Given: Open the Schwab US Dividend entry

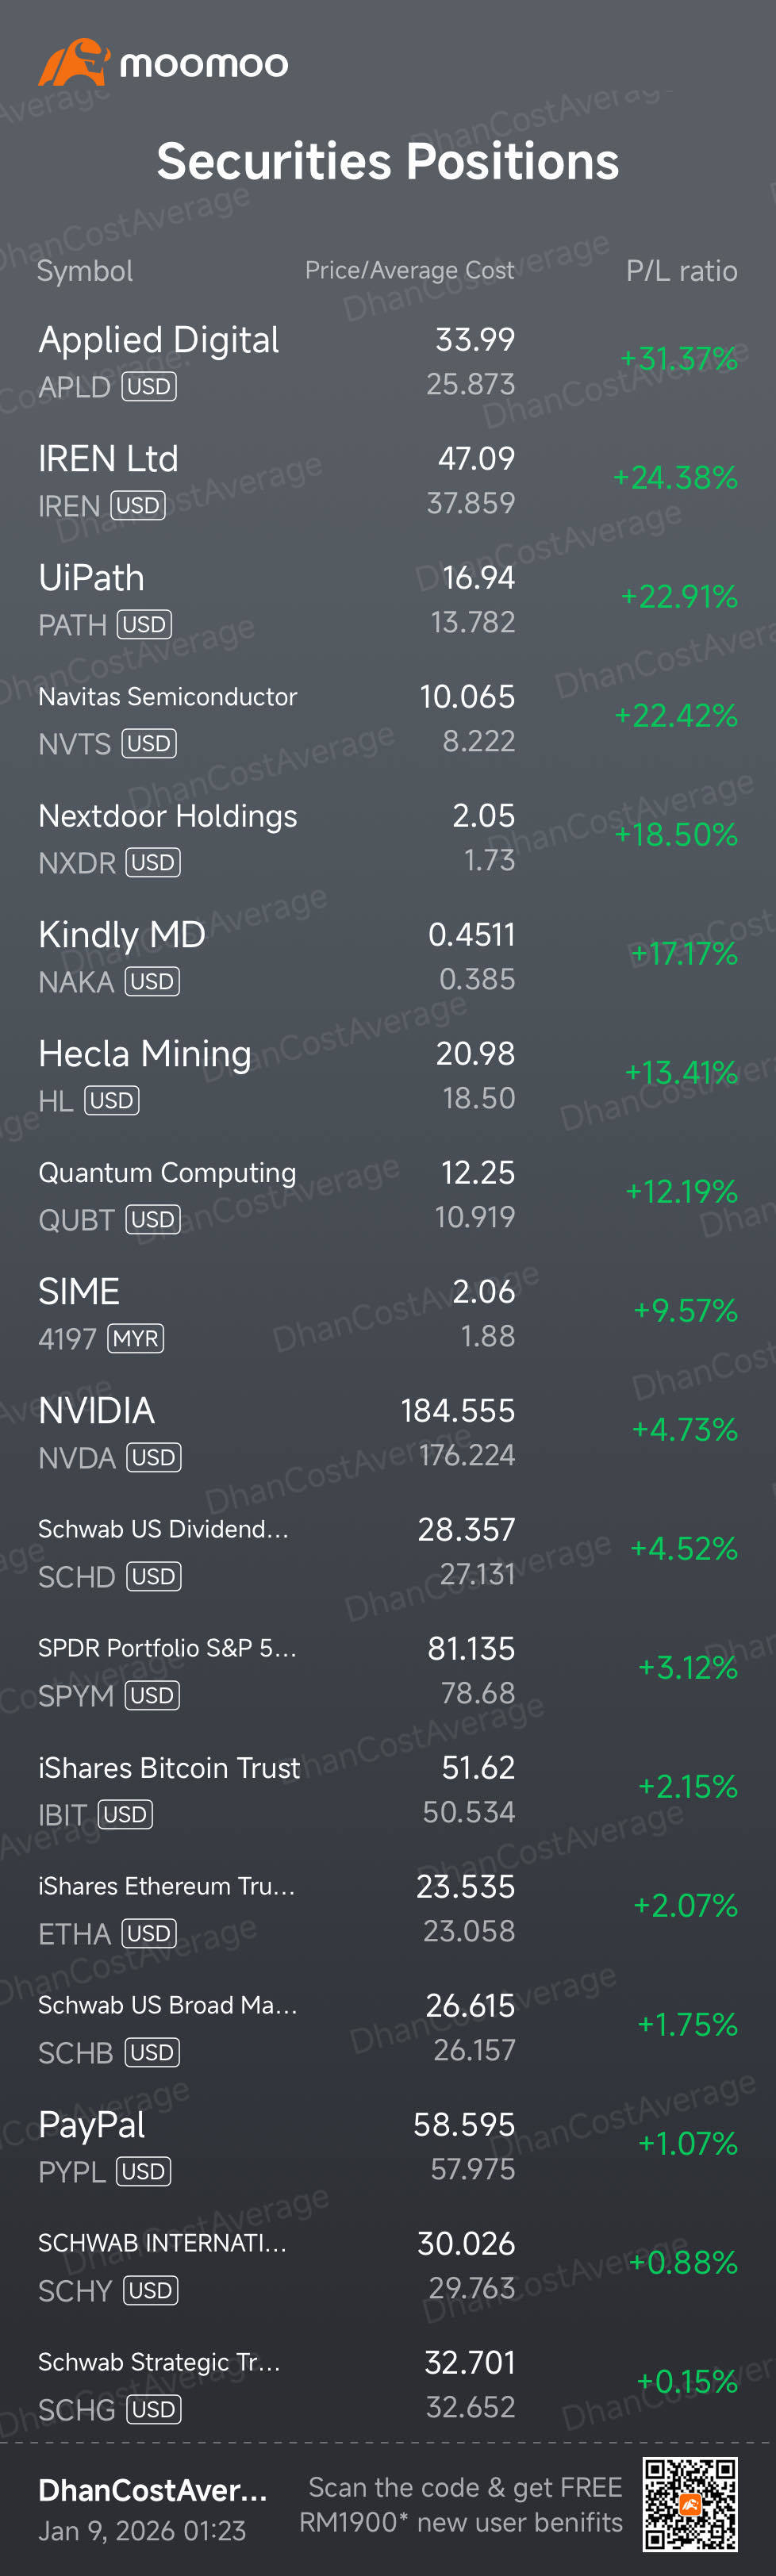Looking at the screenshot, I should pyautogui.click(x=388, y=1552).
